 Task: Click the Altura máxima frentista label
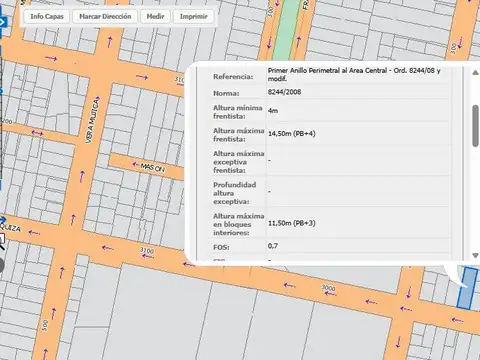point(239,135)
